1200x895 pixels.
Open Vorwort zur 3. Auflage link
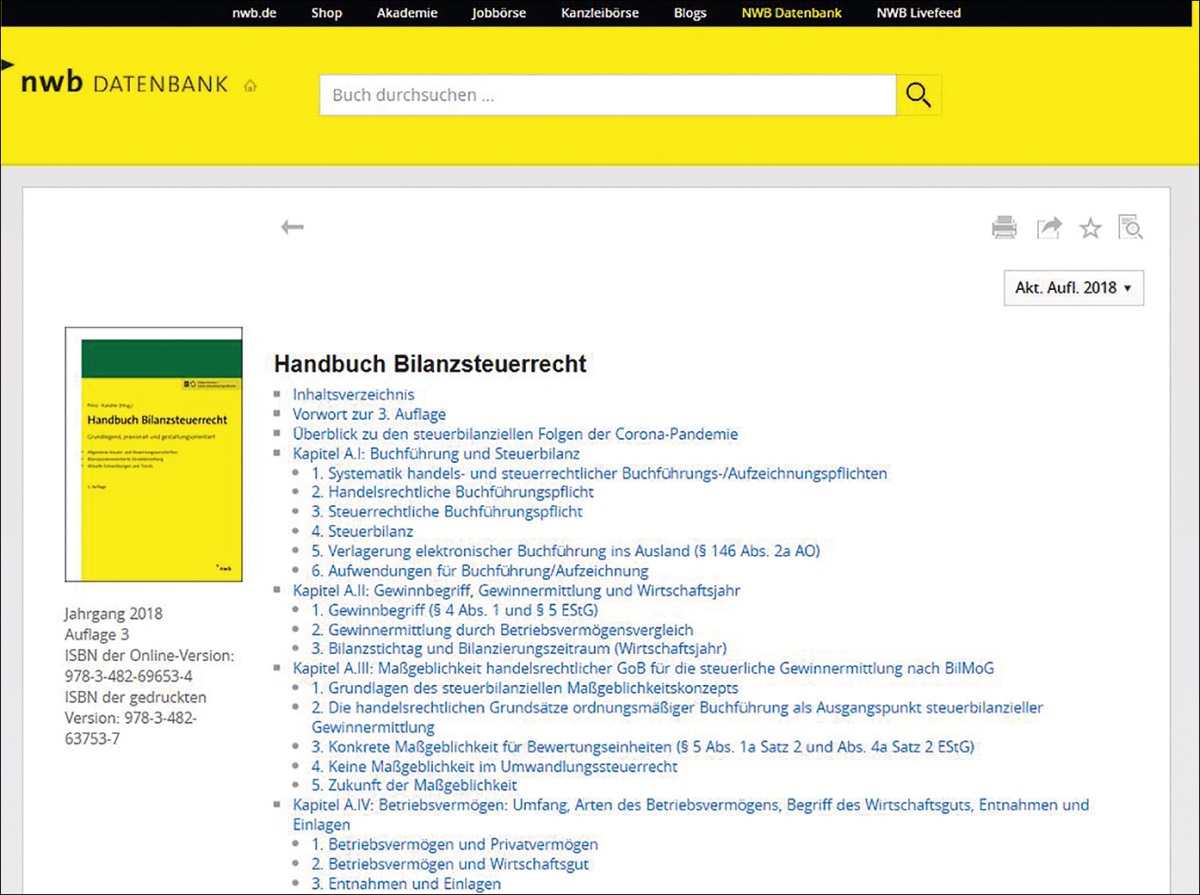369,414
